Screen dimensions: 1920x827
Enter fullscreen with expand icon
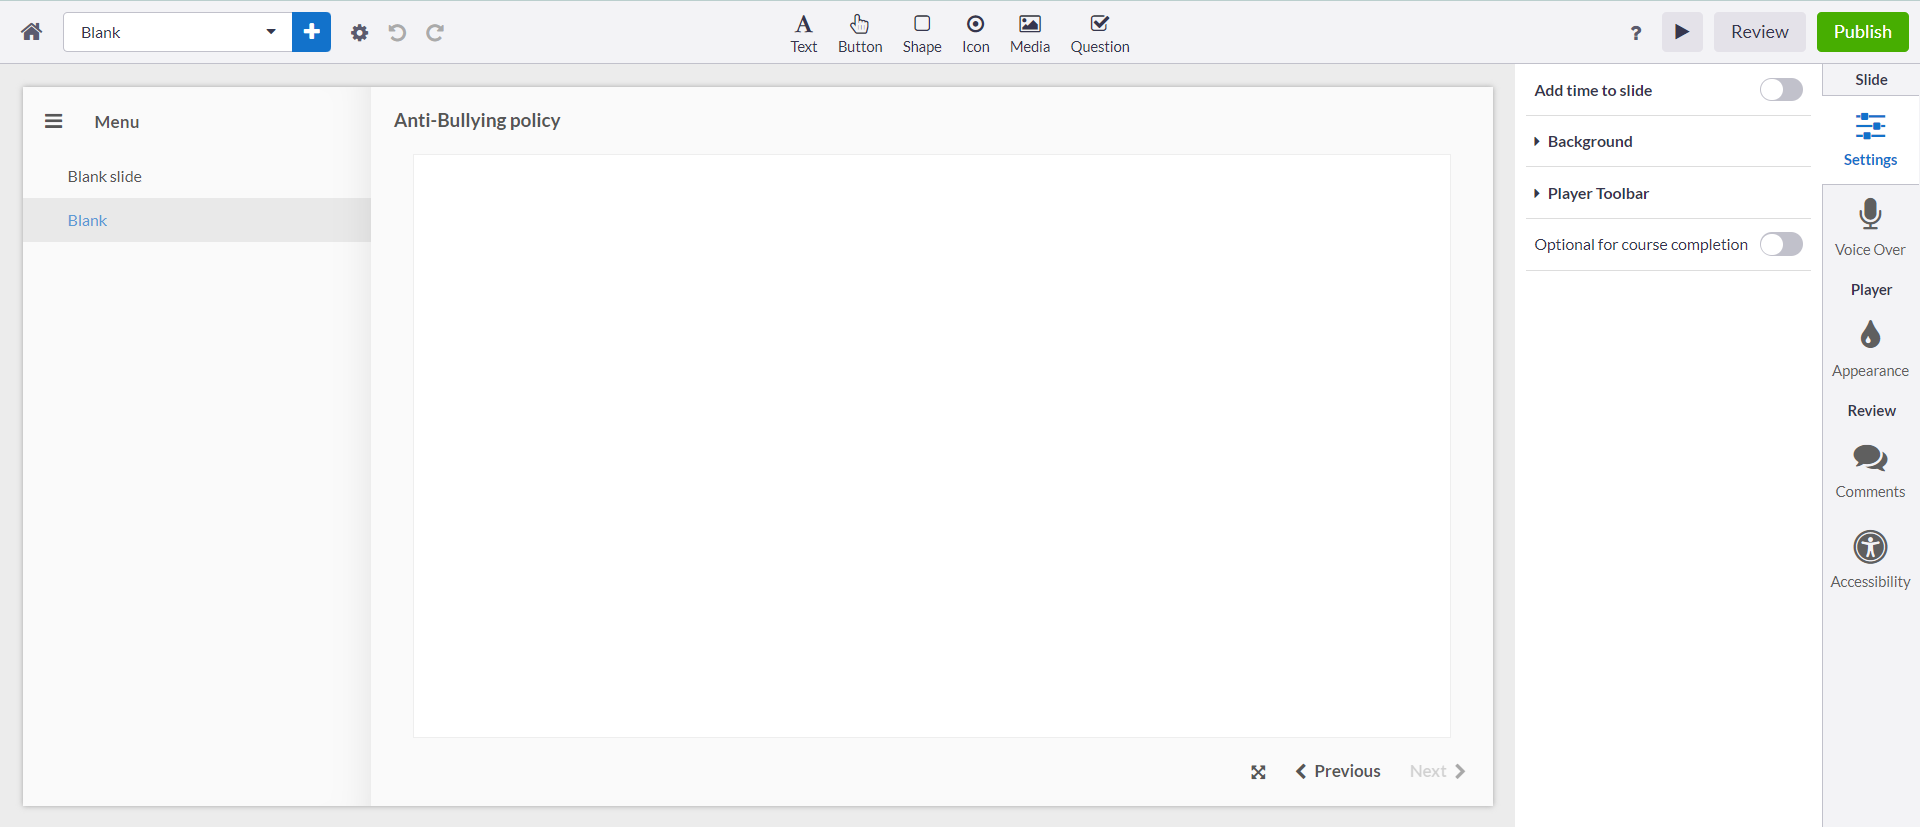(x=1258, y=772)
